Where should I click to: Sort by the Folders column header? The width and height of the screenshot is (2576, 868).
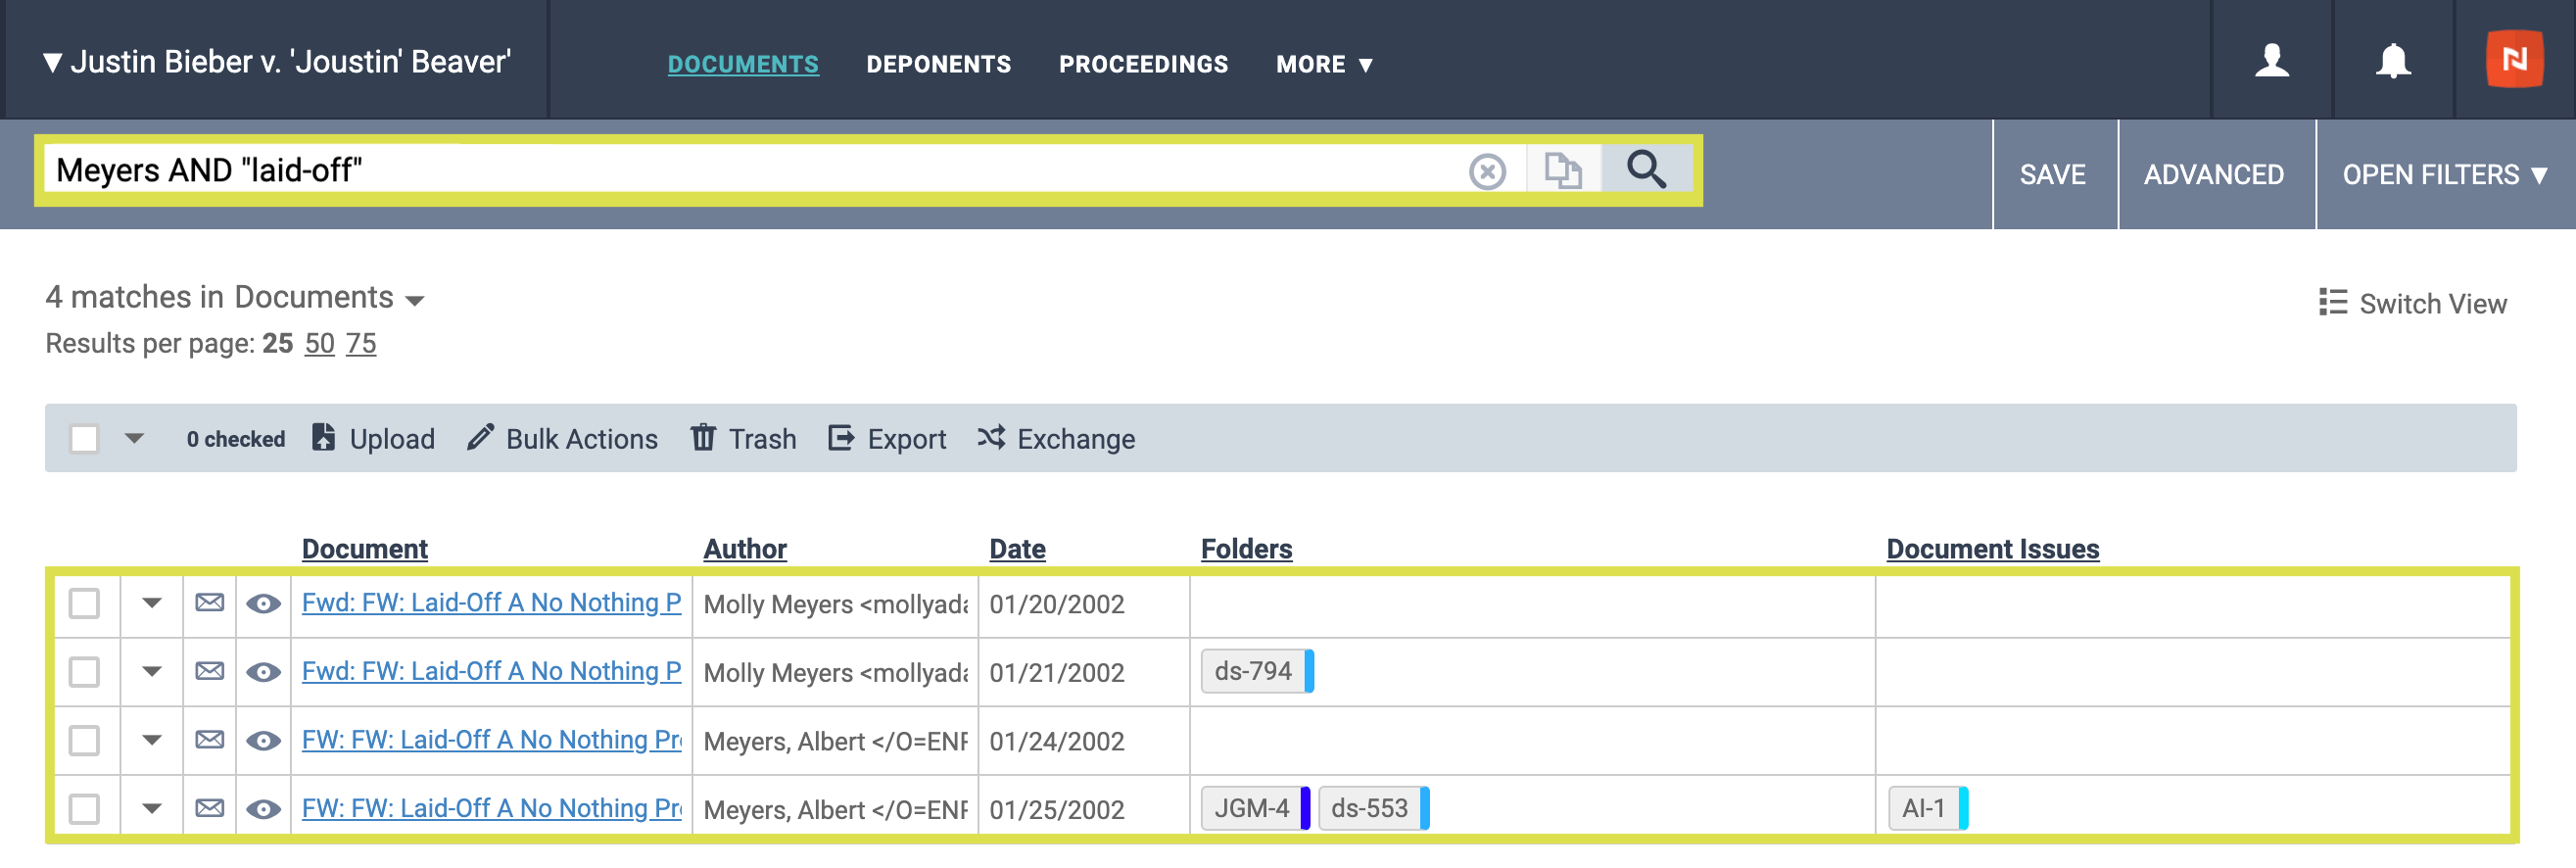(1246, 549)
